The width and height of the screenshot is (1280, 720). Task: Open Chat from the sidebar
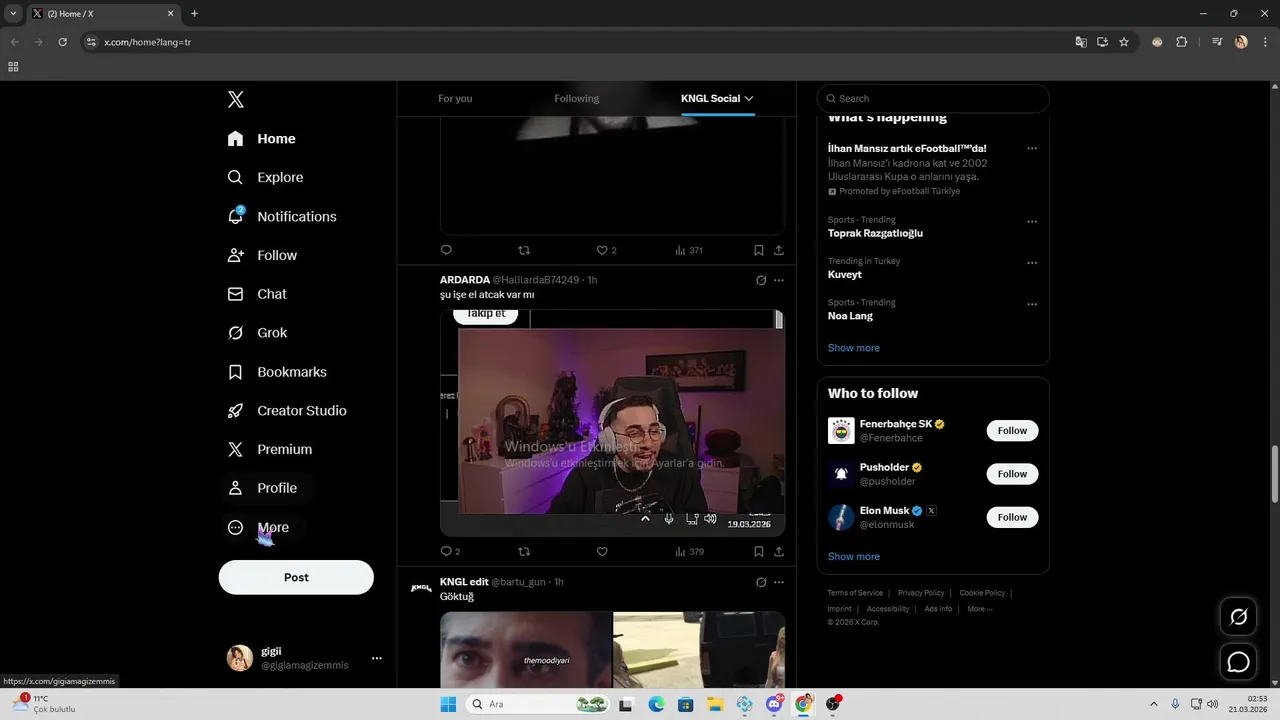257,294
